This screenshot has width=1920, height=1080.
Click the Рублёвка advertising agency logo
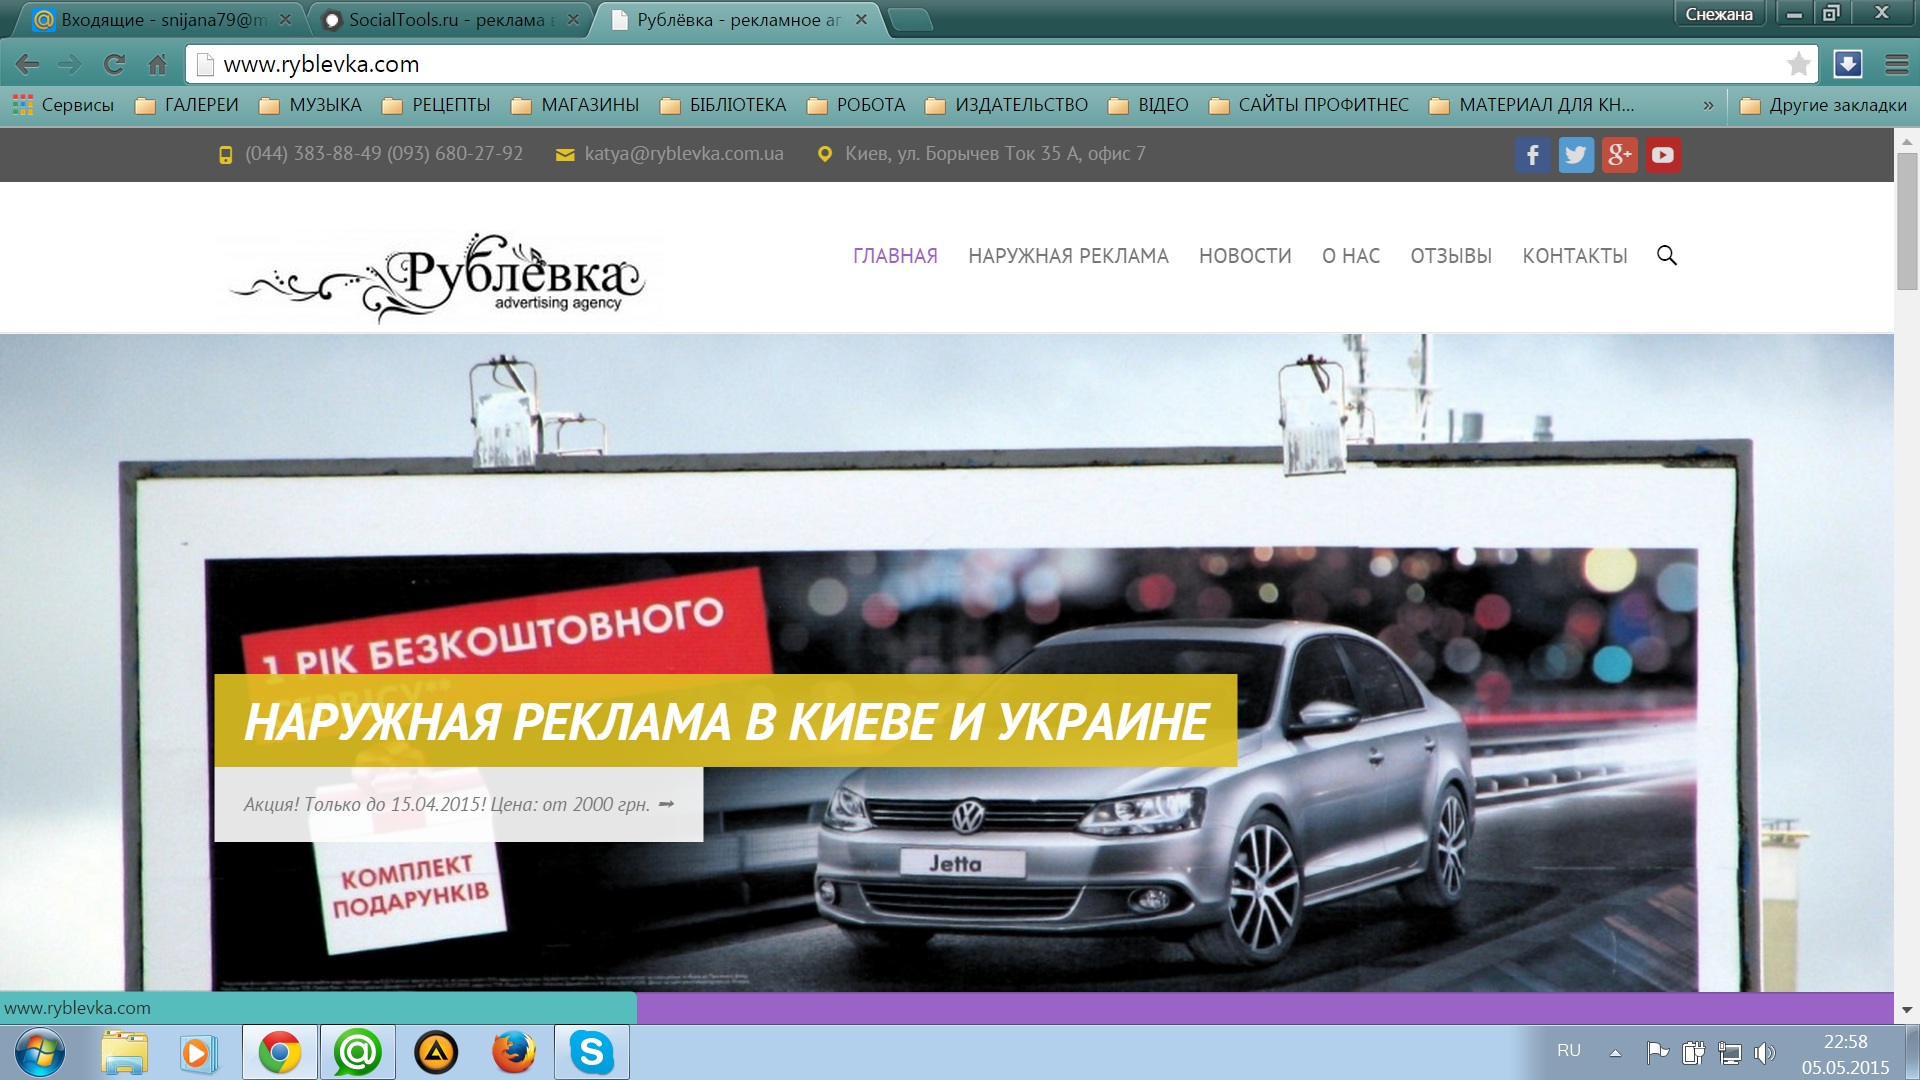[438, 277]
